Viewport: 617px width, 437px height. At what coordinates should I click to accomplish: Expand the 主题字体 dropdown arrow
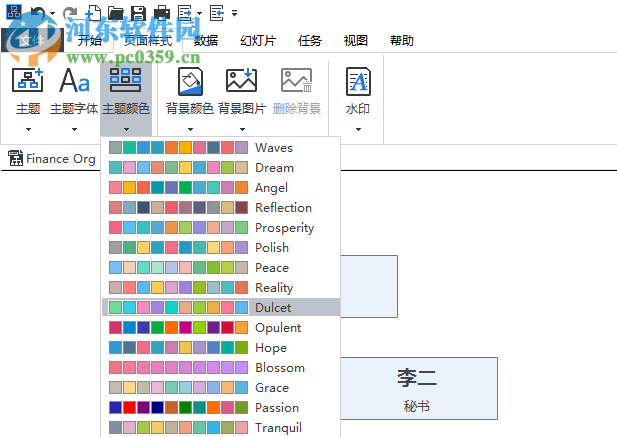[74, 129]
